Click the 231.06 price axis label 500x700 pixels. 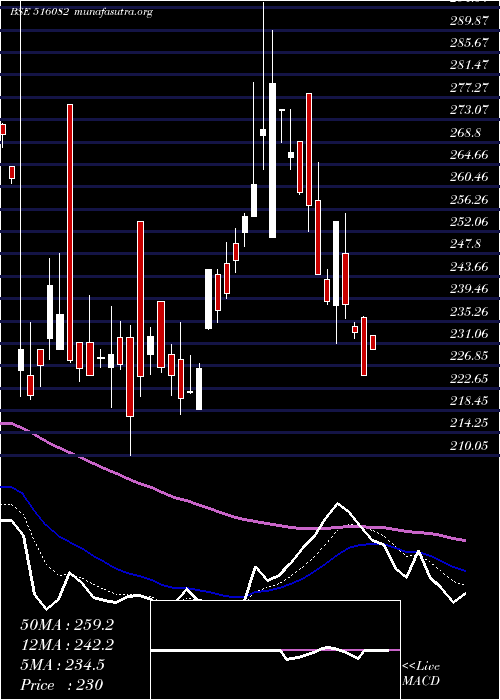468,334
